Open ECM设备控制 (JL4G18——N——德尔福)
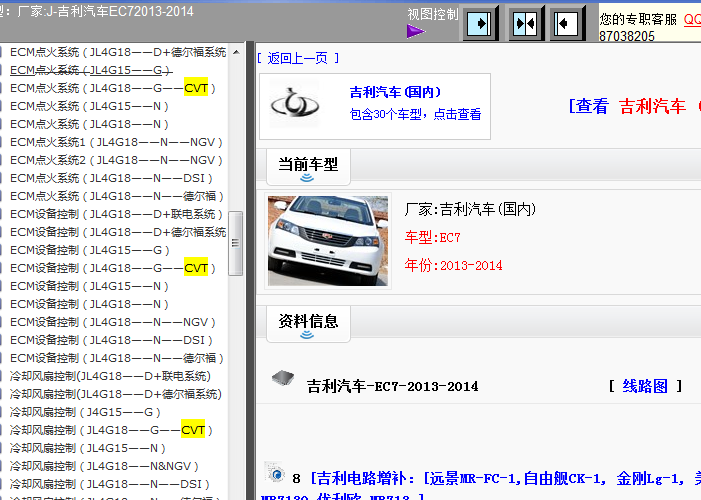 point(117,358)
